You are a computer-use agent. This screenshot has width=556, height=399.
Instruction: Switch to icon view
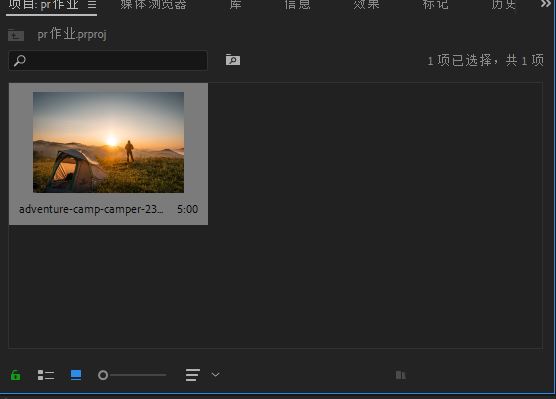pyautogui.click(x=76, y=375)
